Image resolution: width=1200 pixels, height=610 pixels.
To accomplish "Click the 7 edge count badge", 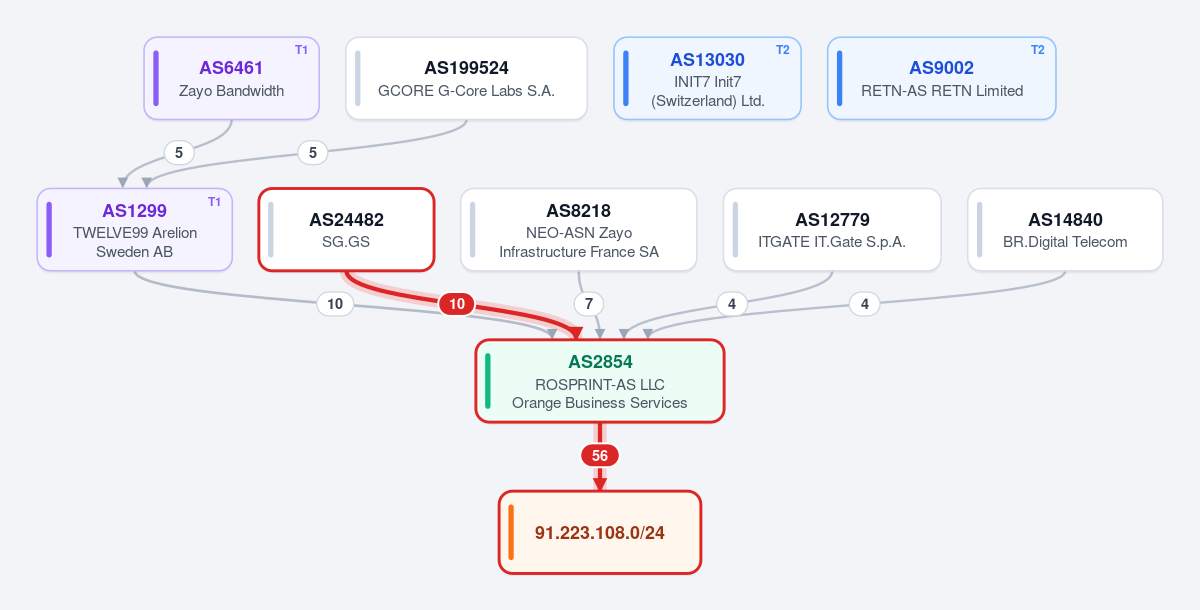I will 590,304.
